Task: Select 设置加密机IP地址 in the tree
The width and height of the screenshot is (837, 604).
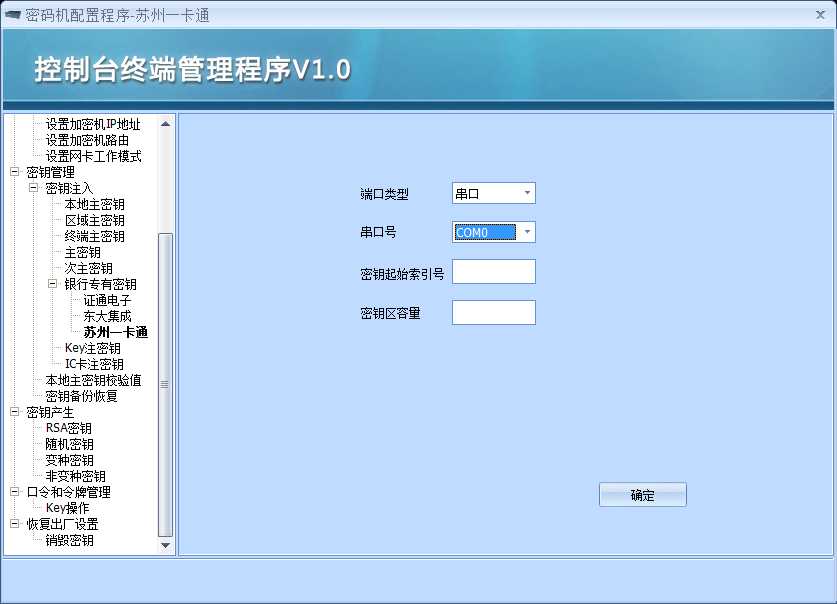Action: (x=93, y=124)
